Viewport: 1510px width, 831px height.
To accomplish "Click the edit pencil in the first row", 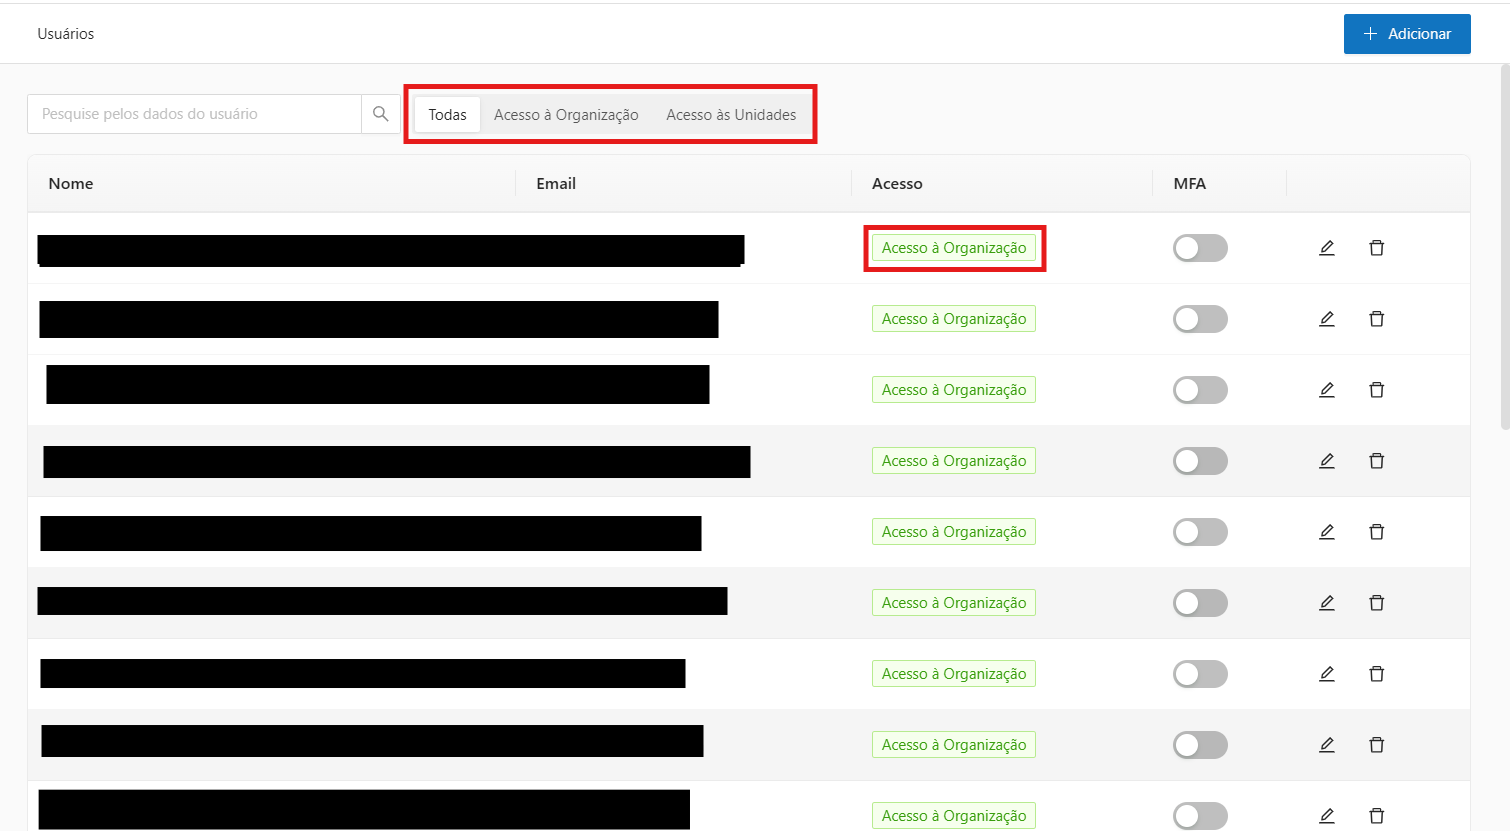I will click(x=1327, y=248).
